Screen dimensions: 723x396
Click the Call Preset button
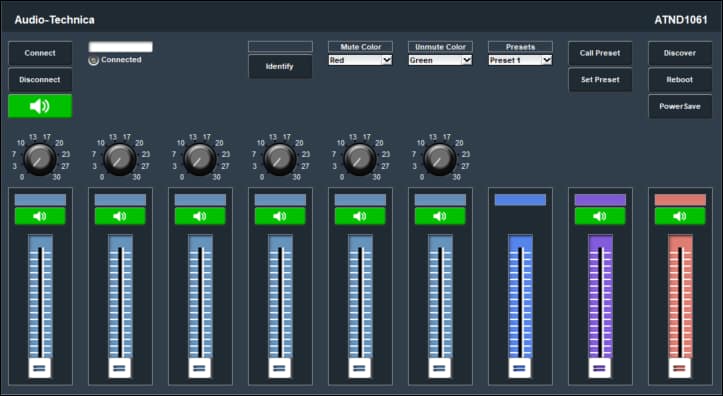pos(600,53)
